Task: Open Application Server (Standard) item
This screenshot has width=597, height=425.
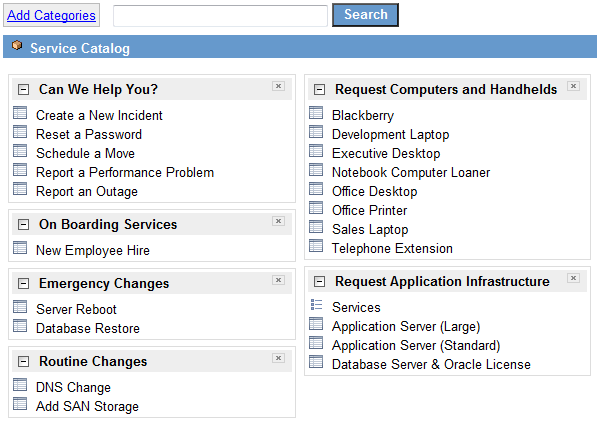Action: coord(416,346)
